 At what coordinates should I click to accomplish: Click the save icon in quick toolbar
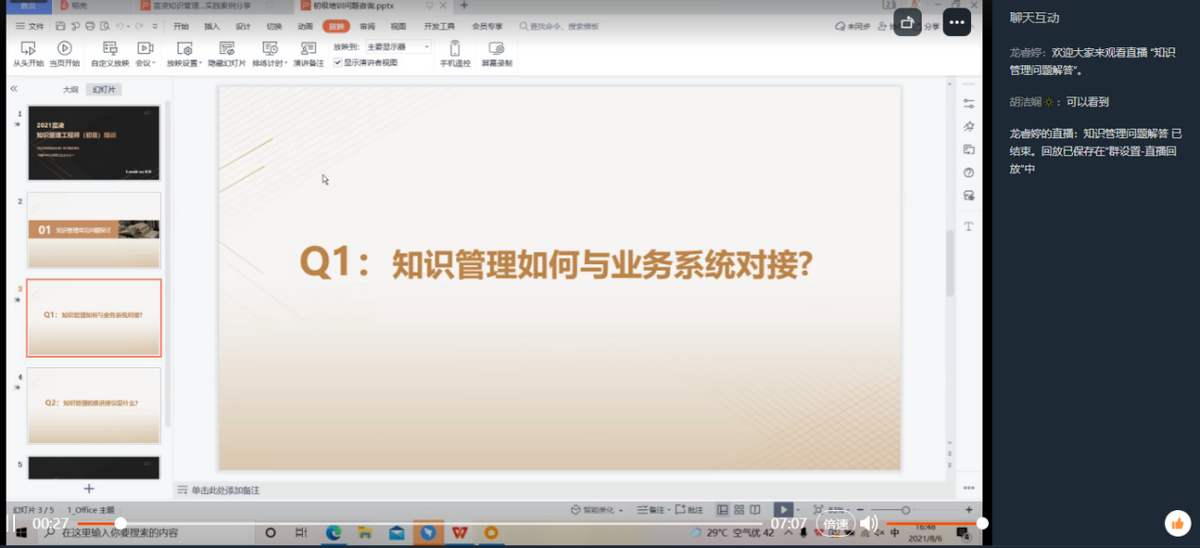(x=61, y=26)
